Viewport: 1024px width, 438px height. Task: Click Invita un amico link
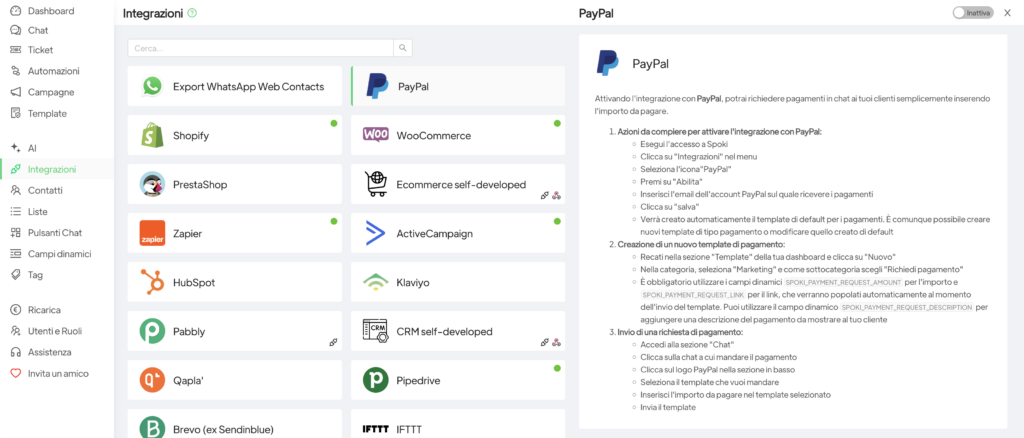58,373
